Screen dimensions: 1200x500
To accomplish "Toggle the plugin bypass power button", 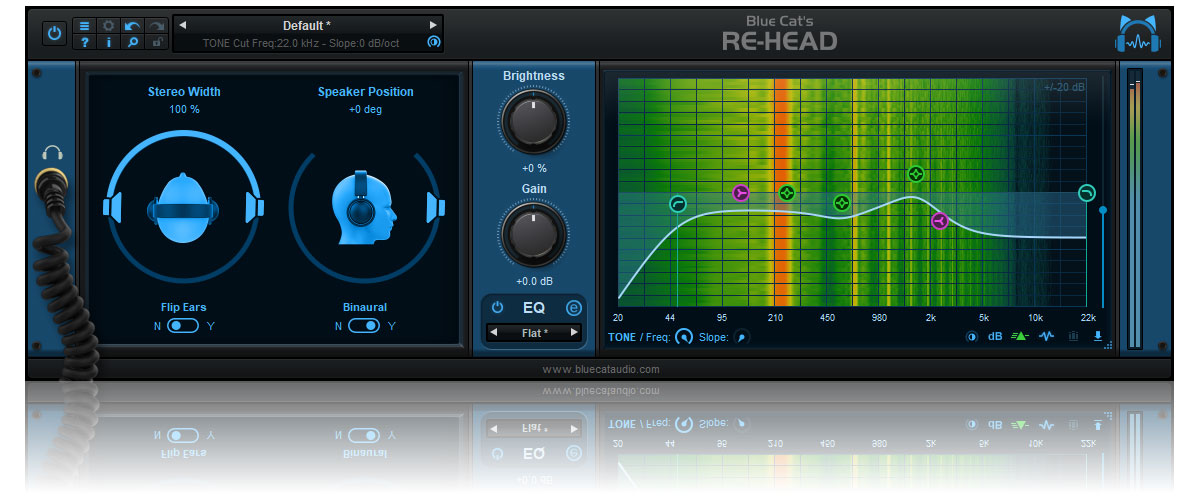I will click(x=54, y=33).
